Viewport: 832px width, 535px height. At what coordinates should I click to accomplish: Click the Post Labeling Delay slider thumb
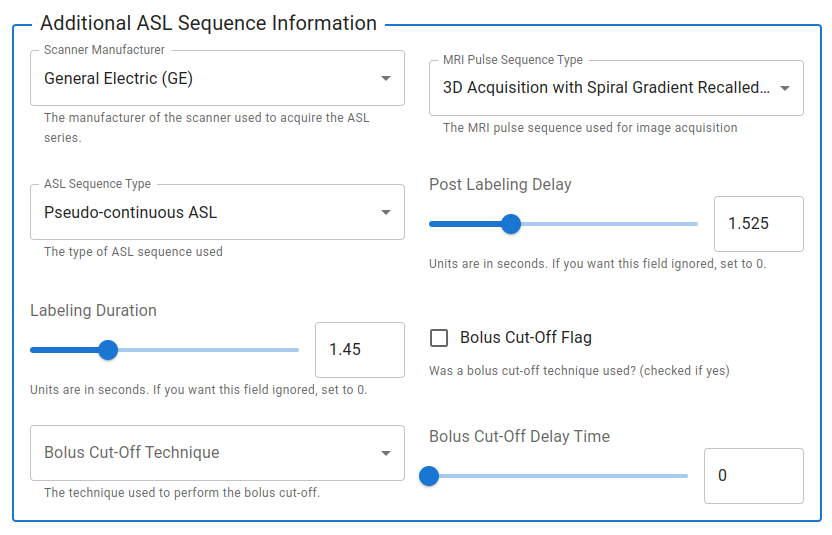pyautogui.click(x=511, y=224)
